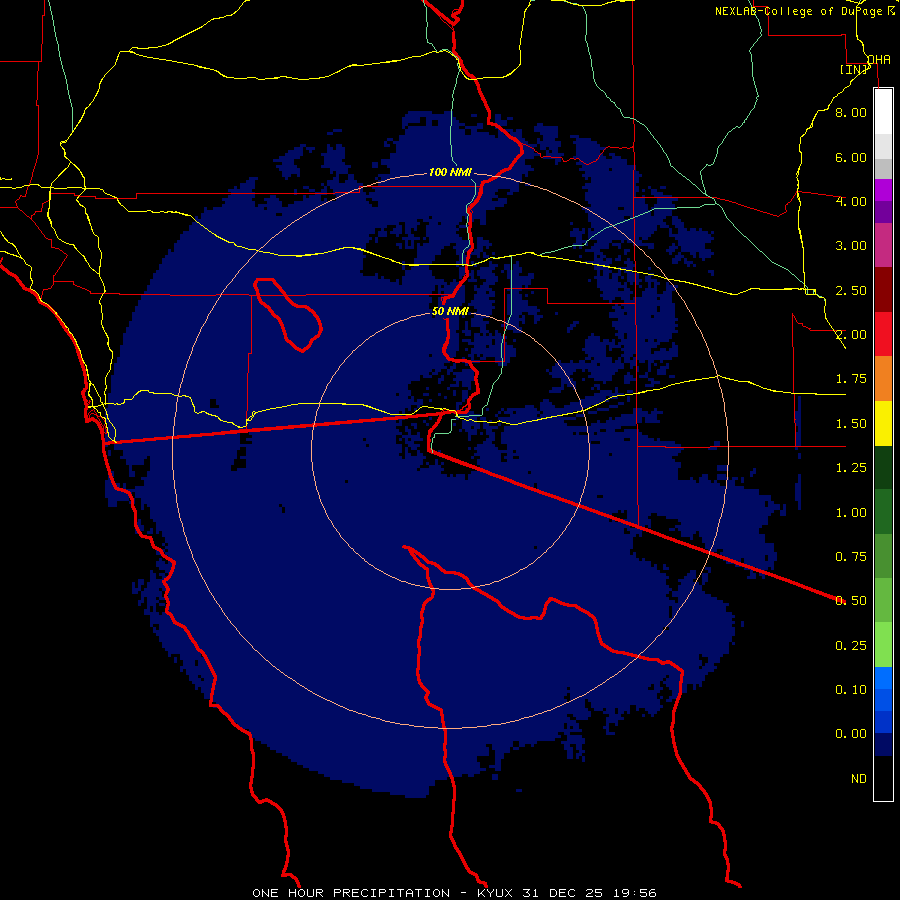This screenshot has width=900, height=900.
Task: Click the '100 NMI' range ring label
Action: 450,172
